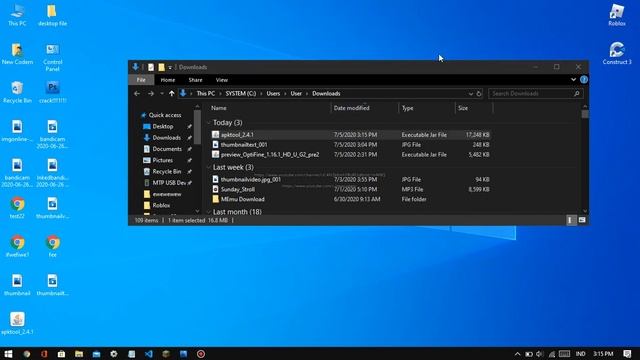Switch to large icons view in status bar
Screen dimensions: 640x360
[582, 220]
